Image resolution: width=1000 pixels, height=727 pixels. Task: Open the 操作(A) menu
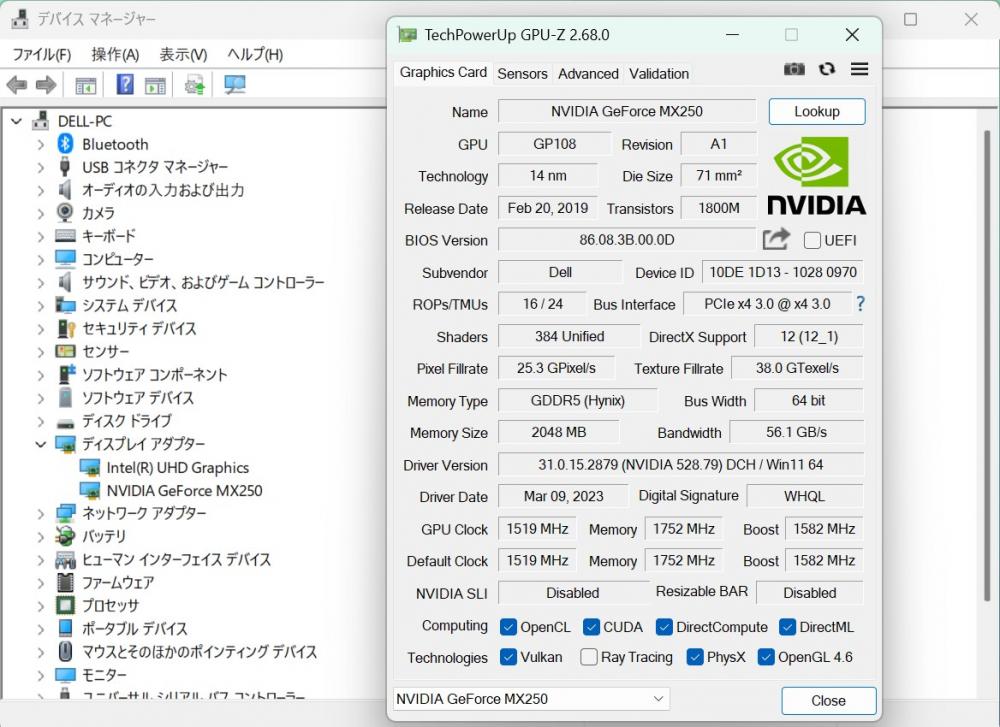pyautogui.click(x=115, y=54)
